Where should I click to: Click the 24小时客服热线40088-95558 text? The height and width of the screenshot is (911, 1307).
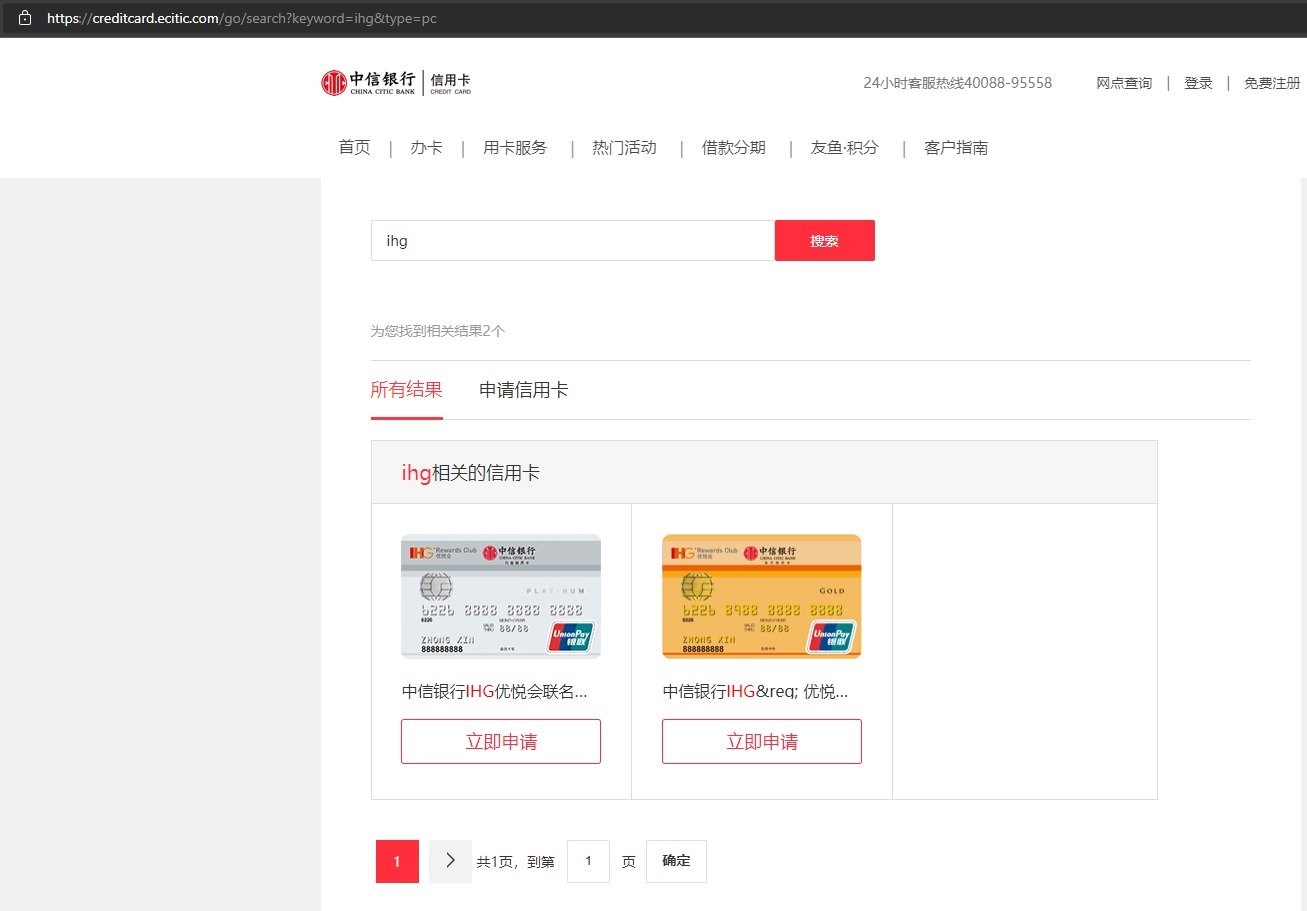click(957, 83)
